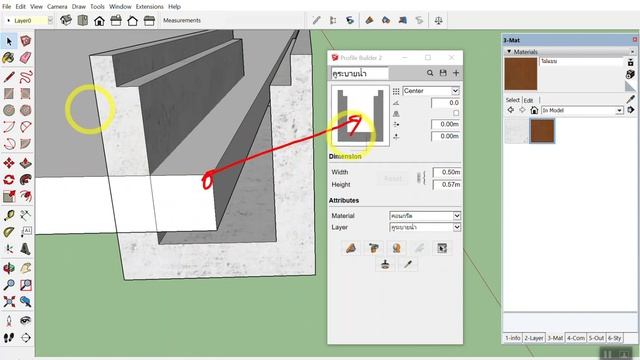640x360 pixels.
Task: Open the Material dropdown in Attributes
Action: tap(425, 216)
